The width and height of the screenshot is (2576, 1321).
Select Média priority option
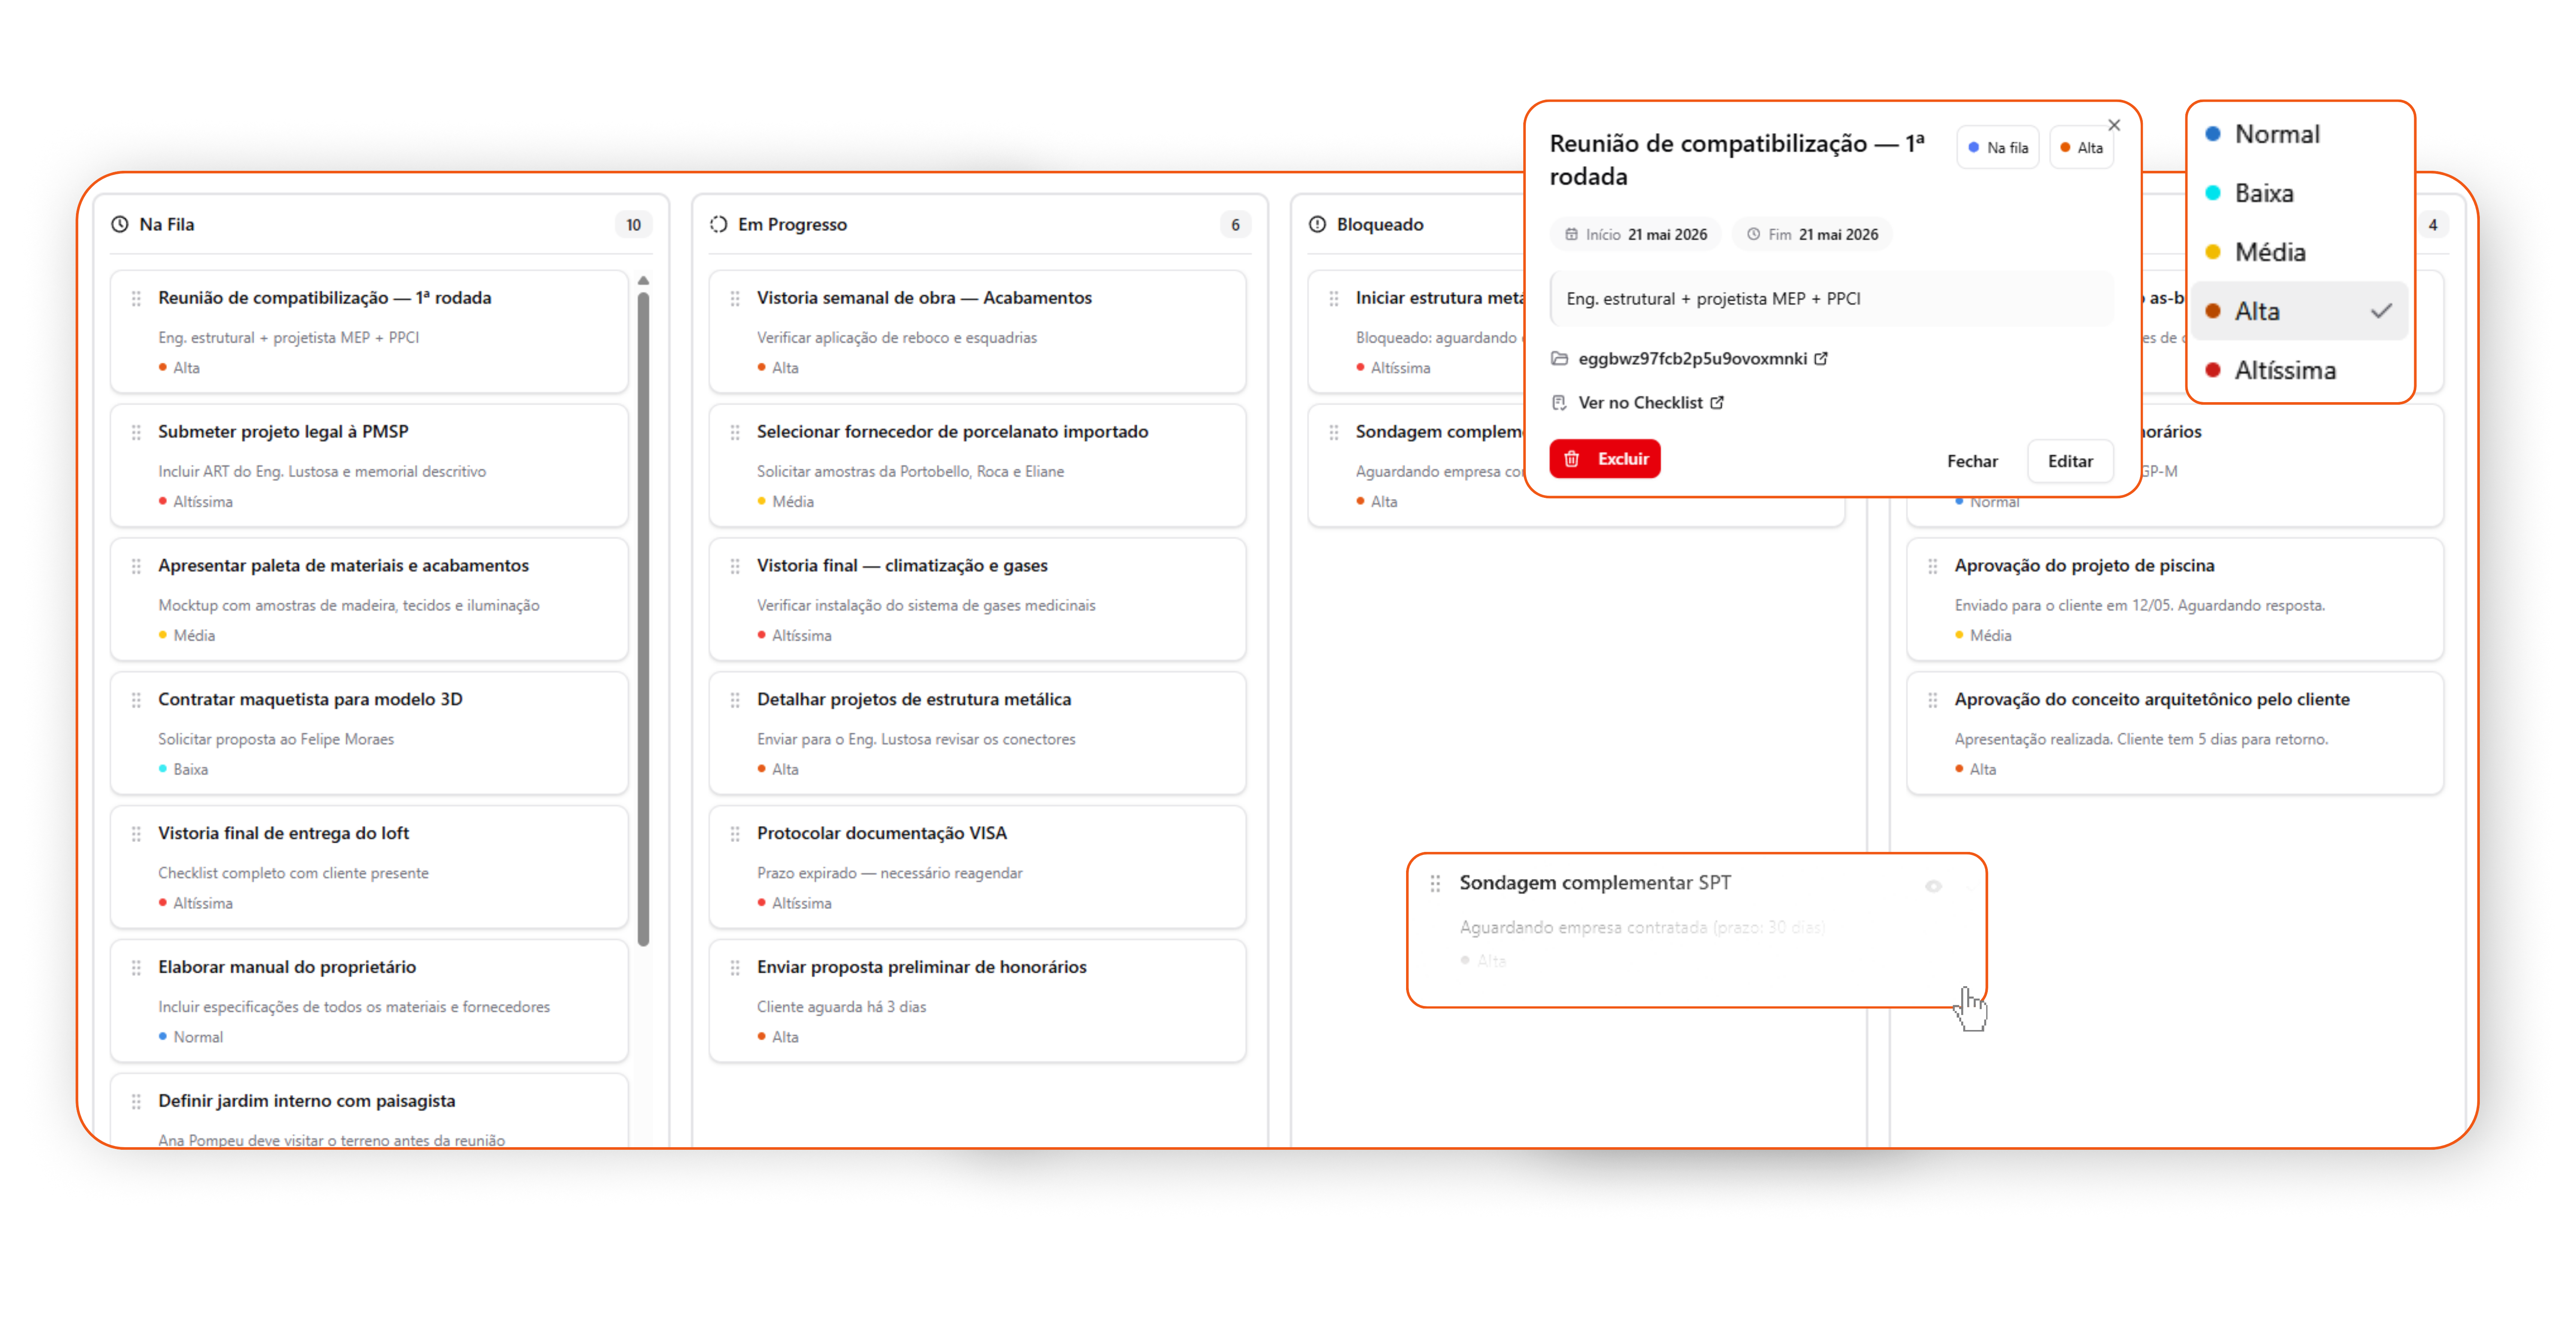[x=2300, y=252]
